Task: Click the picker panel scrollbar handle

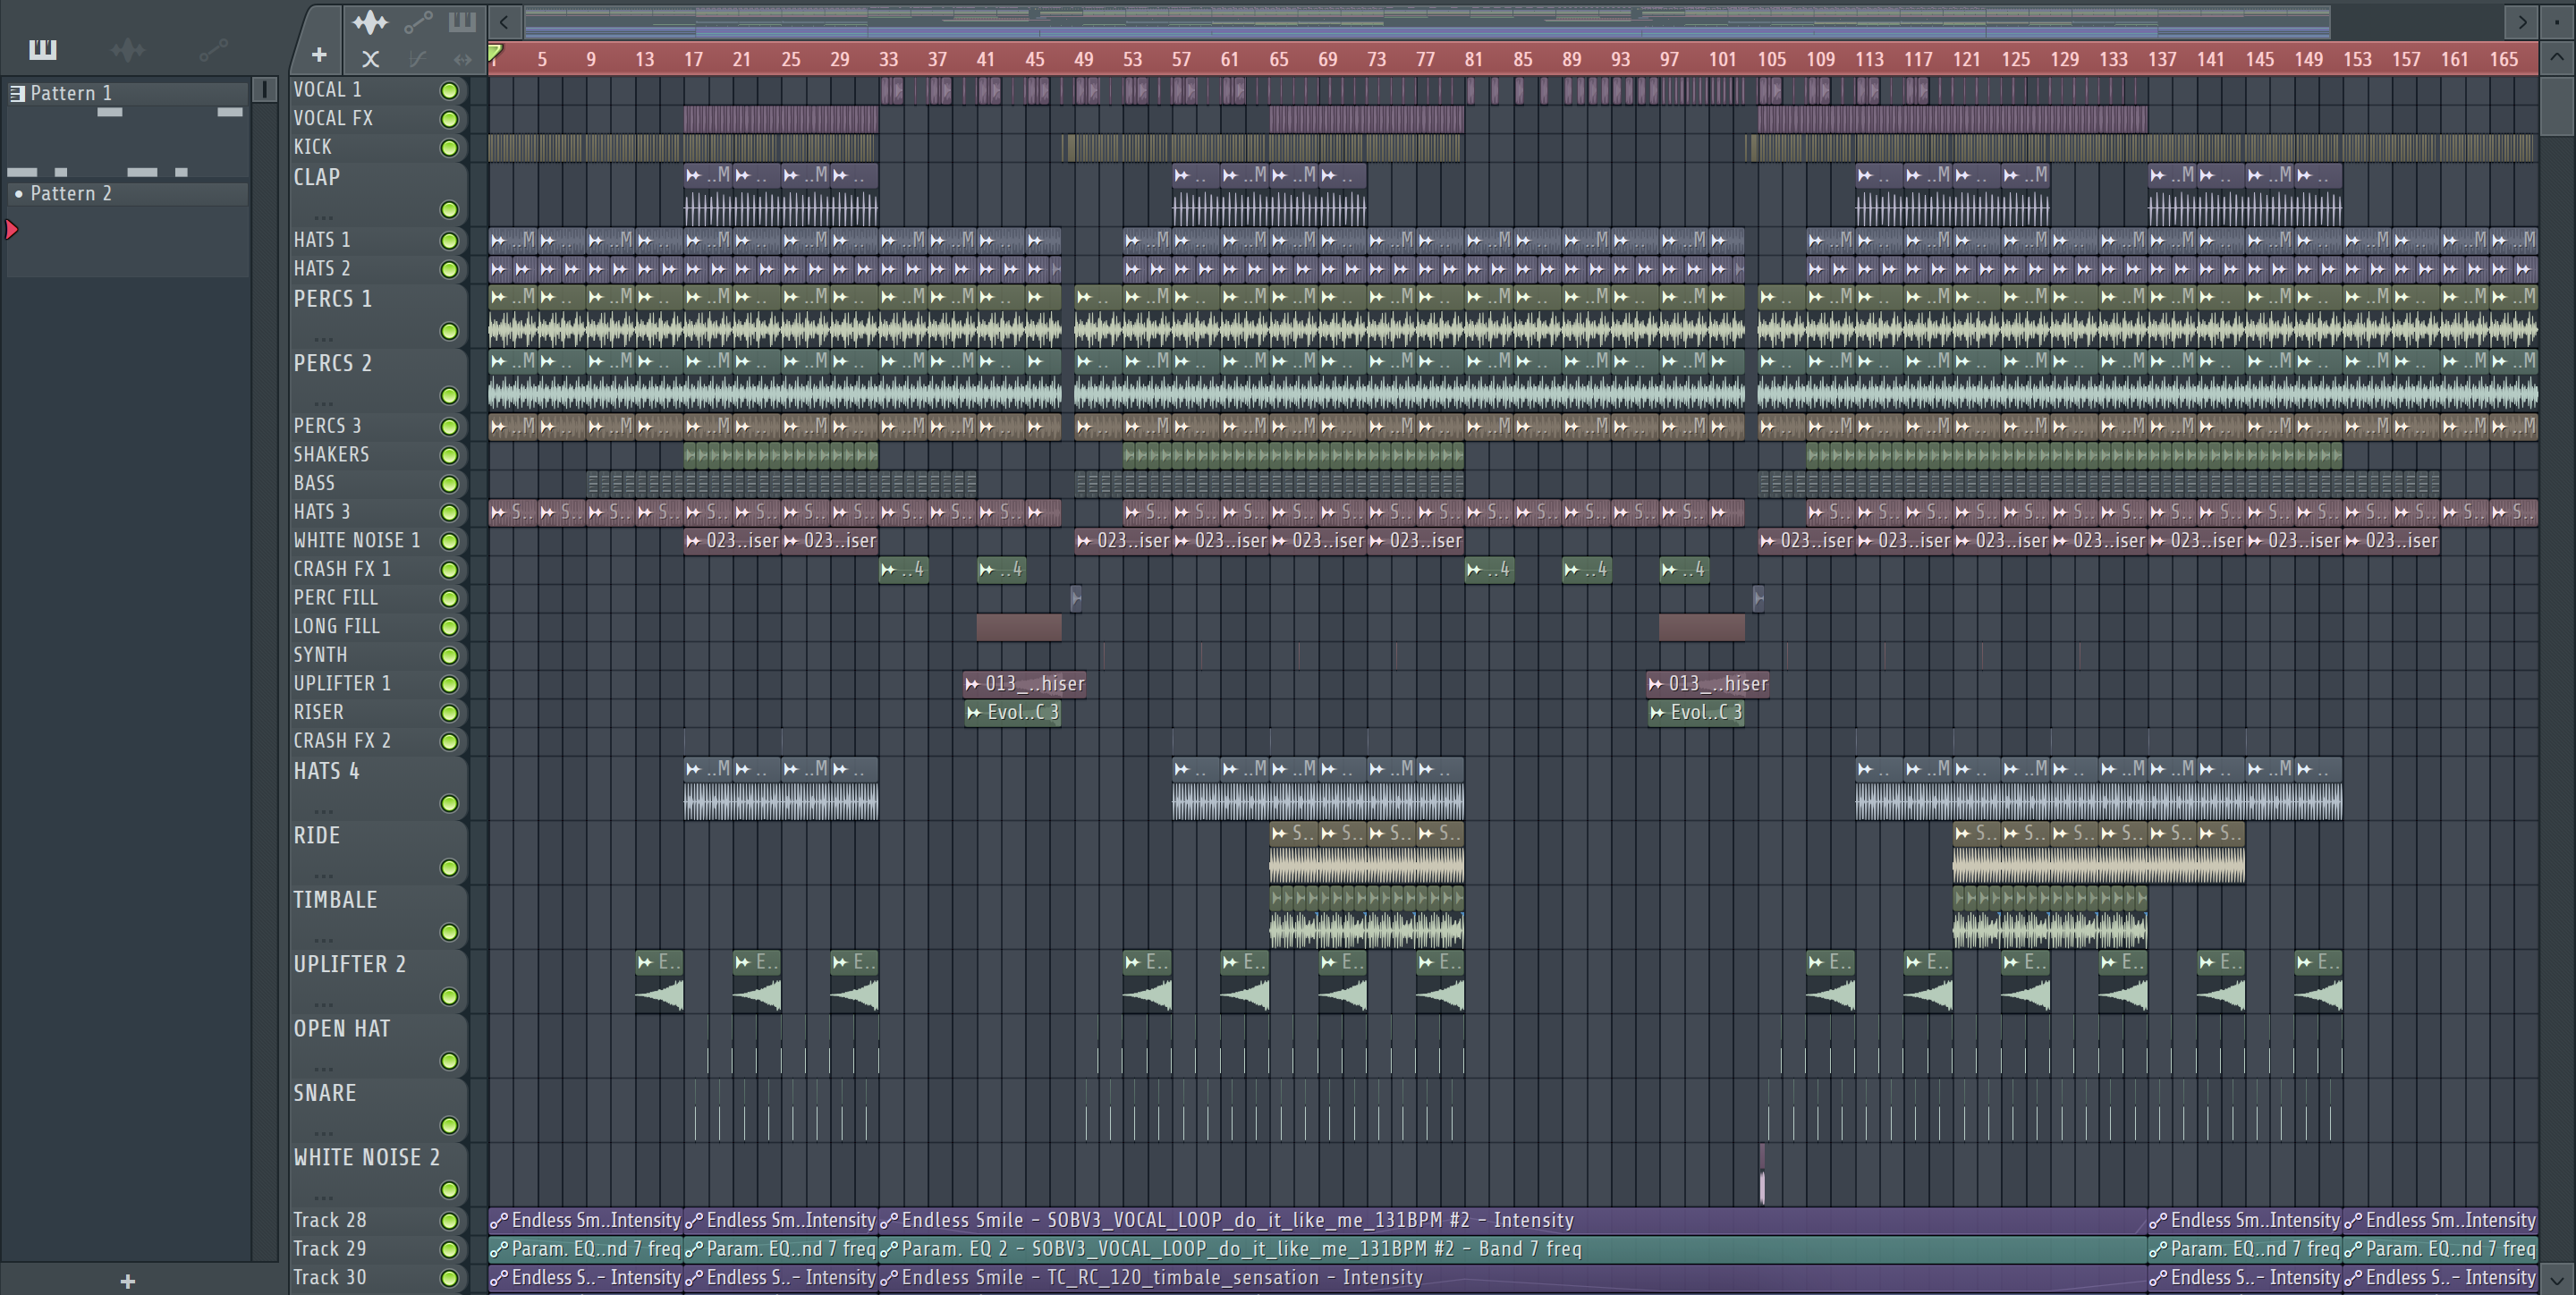Action: 264,90
